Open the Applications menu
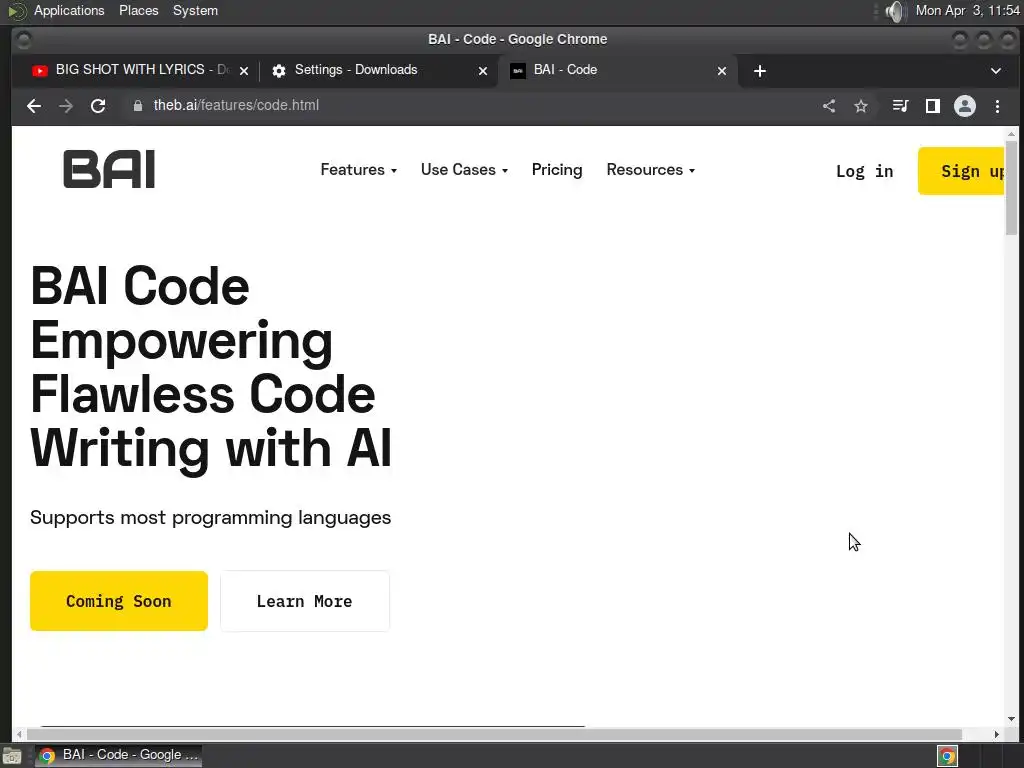The width and height of the screenshot is (1024, 768). [x=69, y=10]
